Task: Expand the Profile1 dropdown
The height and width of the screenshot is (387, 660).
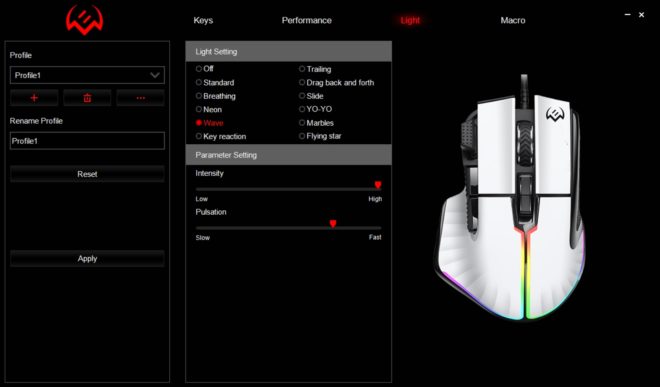Action: tap(87, 75)
